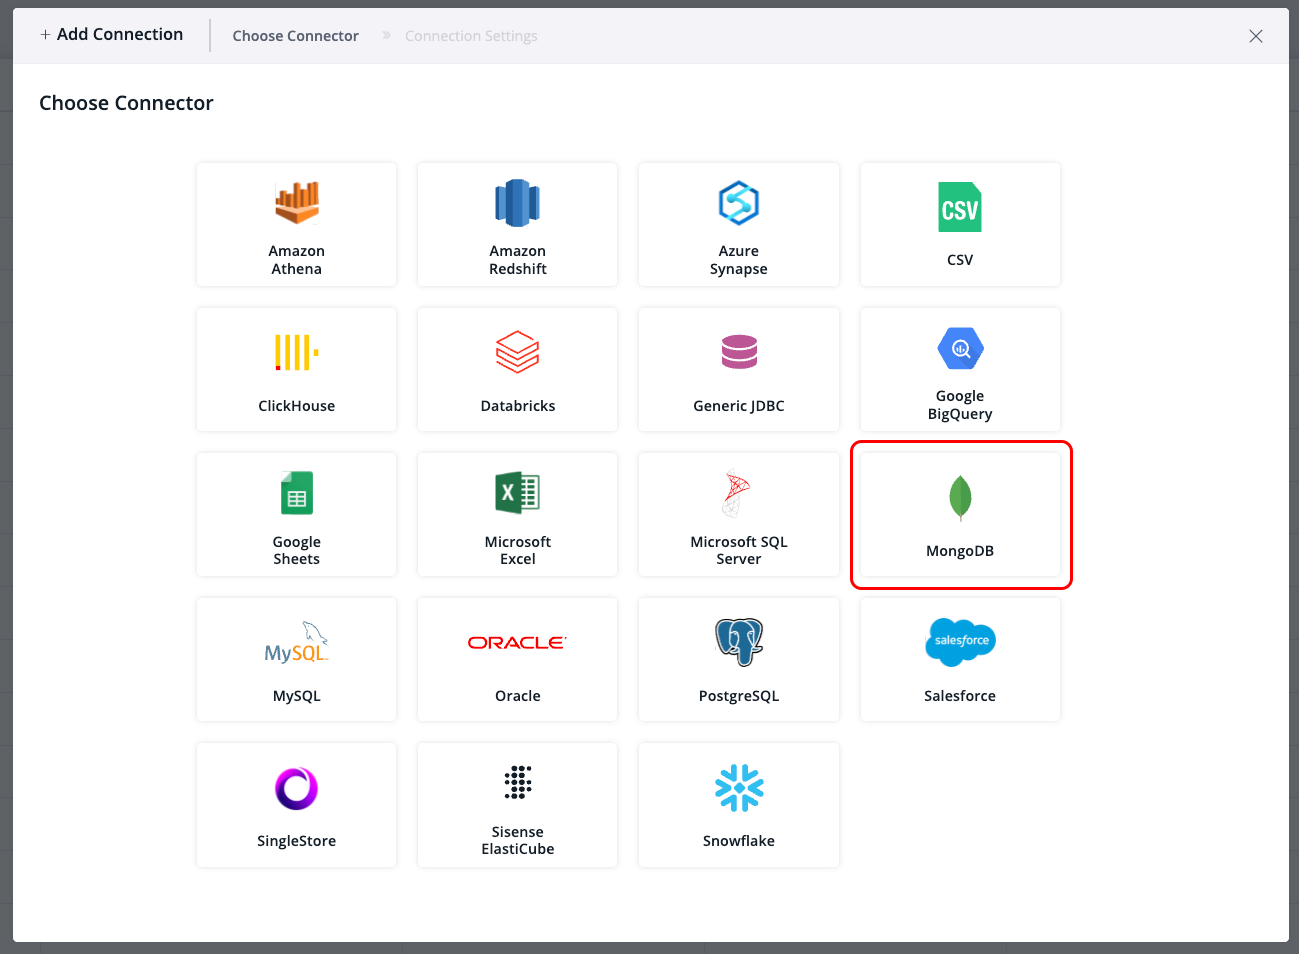Viewport: 1299px width, 954px height.
Task: Select the Oracle logo connector
Action: [517, 643]
